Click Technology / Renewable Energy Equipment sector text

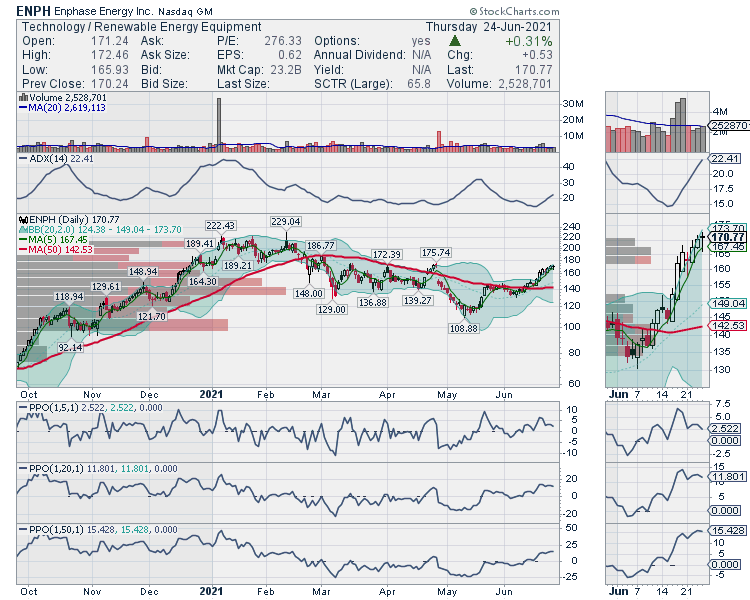(142, 27)
